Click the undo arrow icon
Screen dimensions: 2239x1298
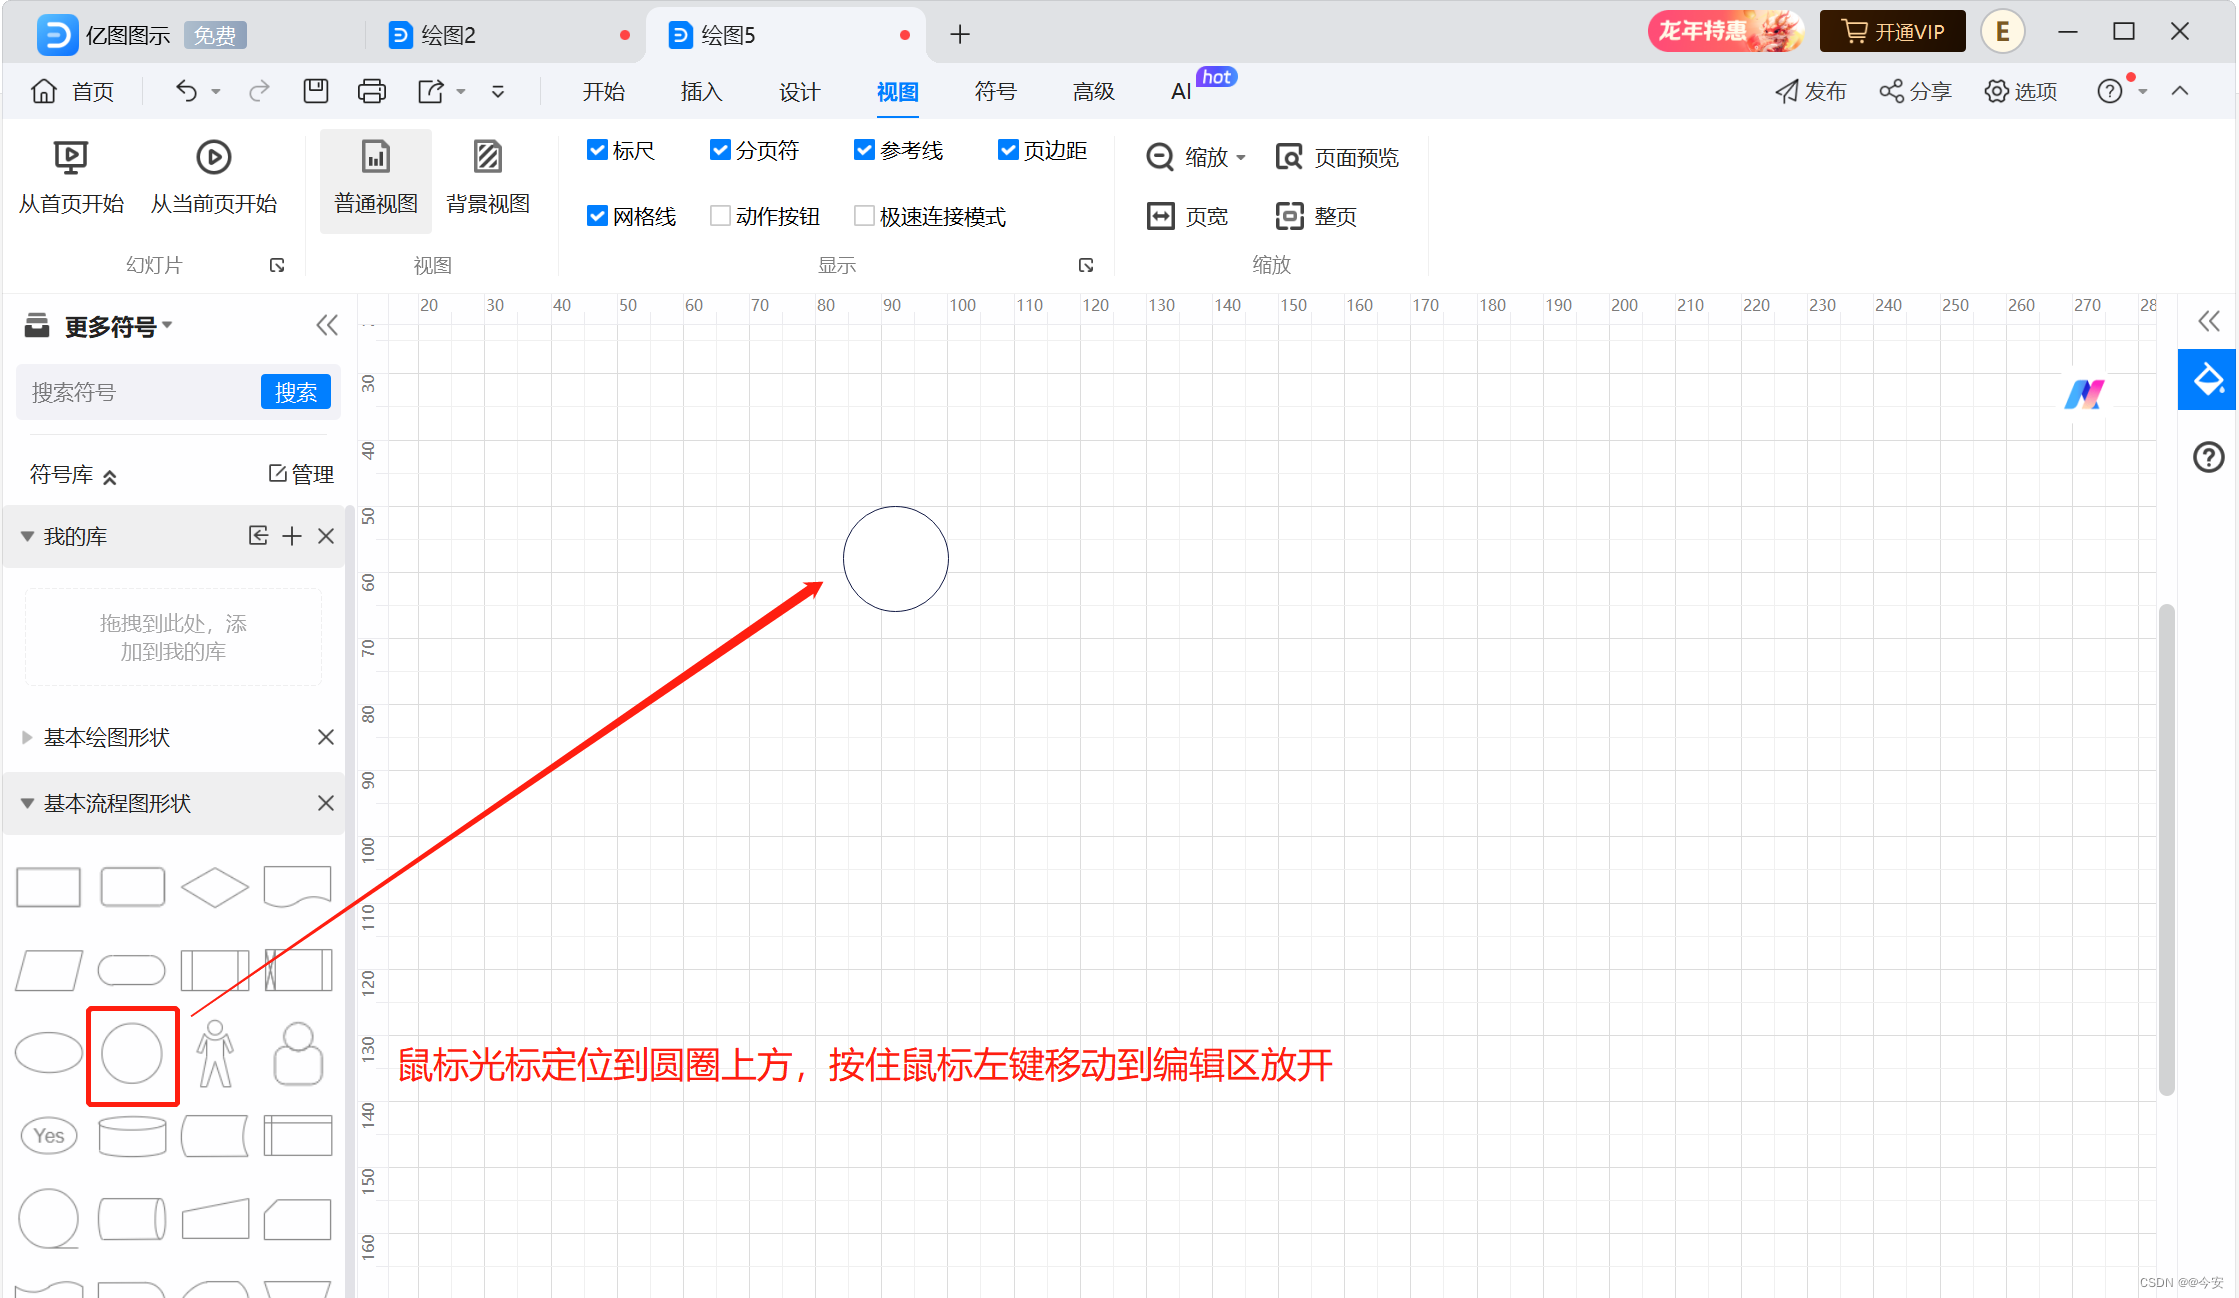pos(187,91)
